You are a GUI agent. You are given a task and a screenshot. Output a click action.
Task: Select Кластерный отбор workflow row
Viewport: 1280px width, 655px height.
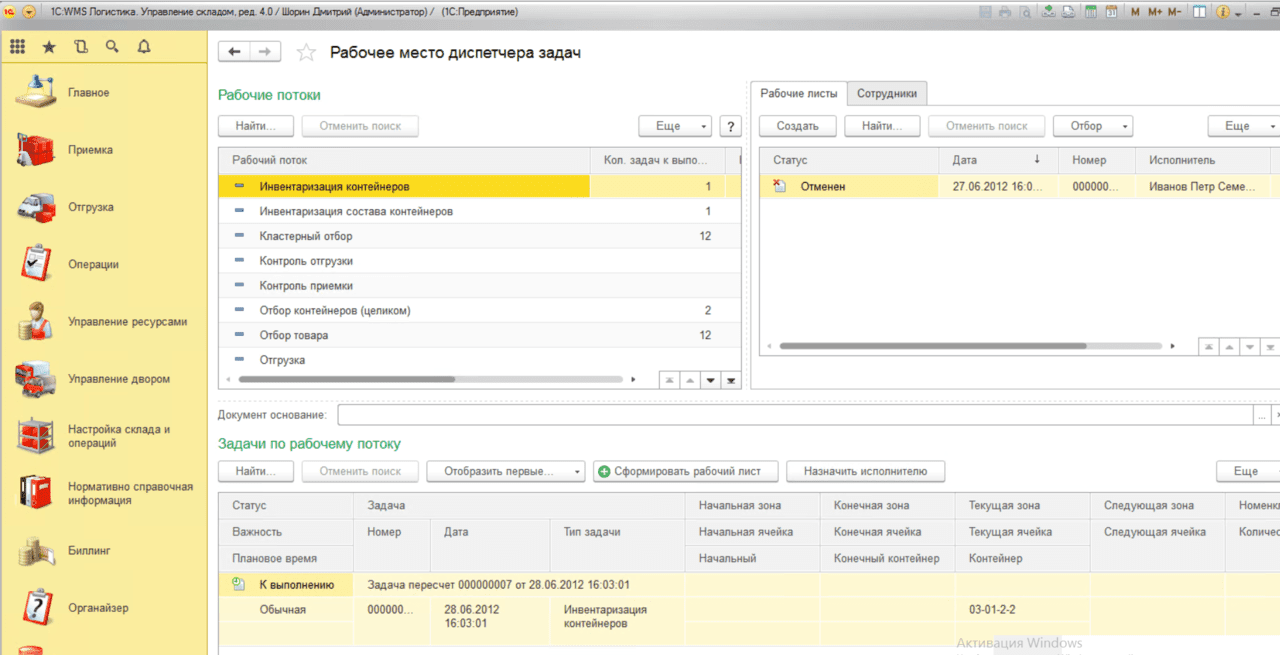[479, 236]
